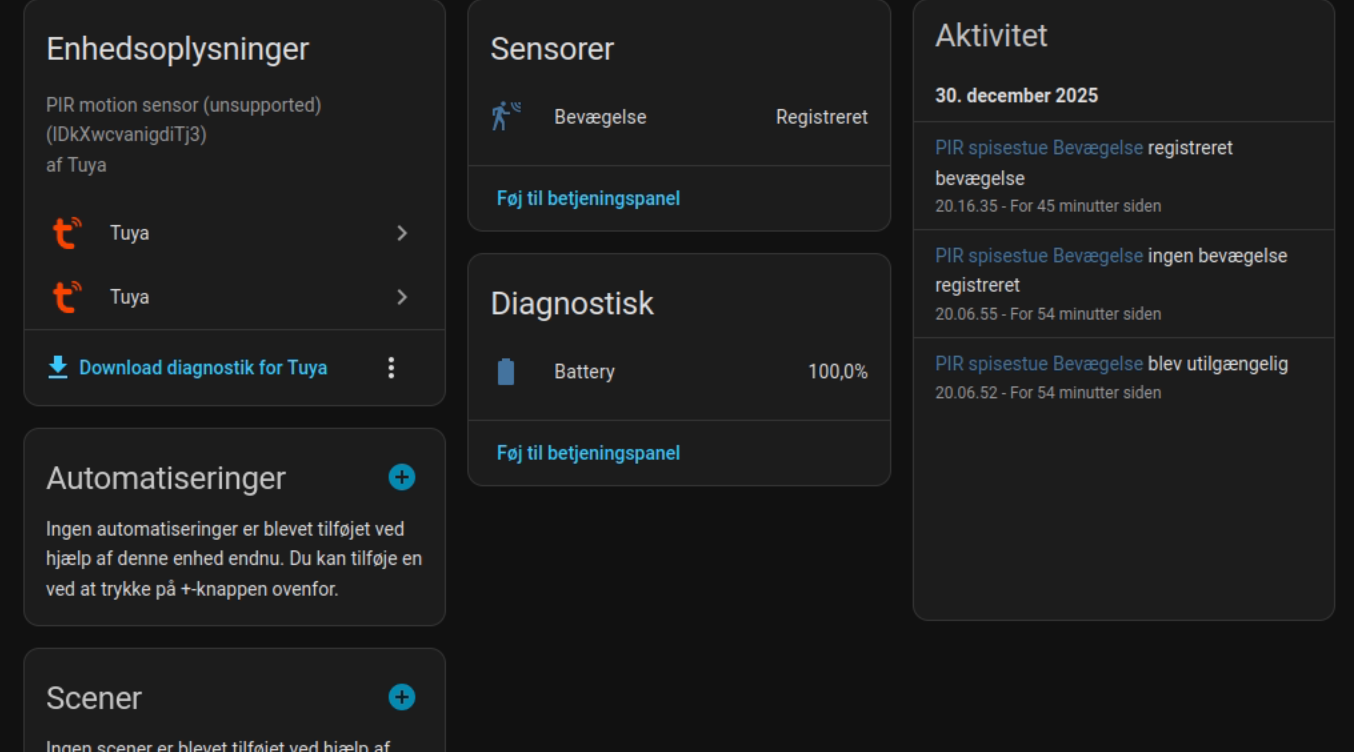Open the three-dot menu beside Download diagnostik
1354x752 pixels.
click(391, 368)
